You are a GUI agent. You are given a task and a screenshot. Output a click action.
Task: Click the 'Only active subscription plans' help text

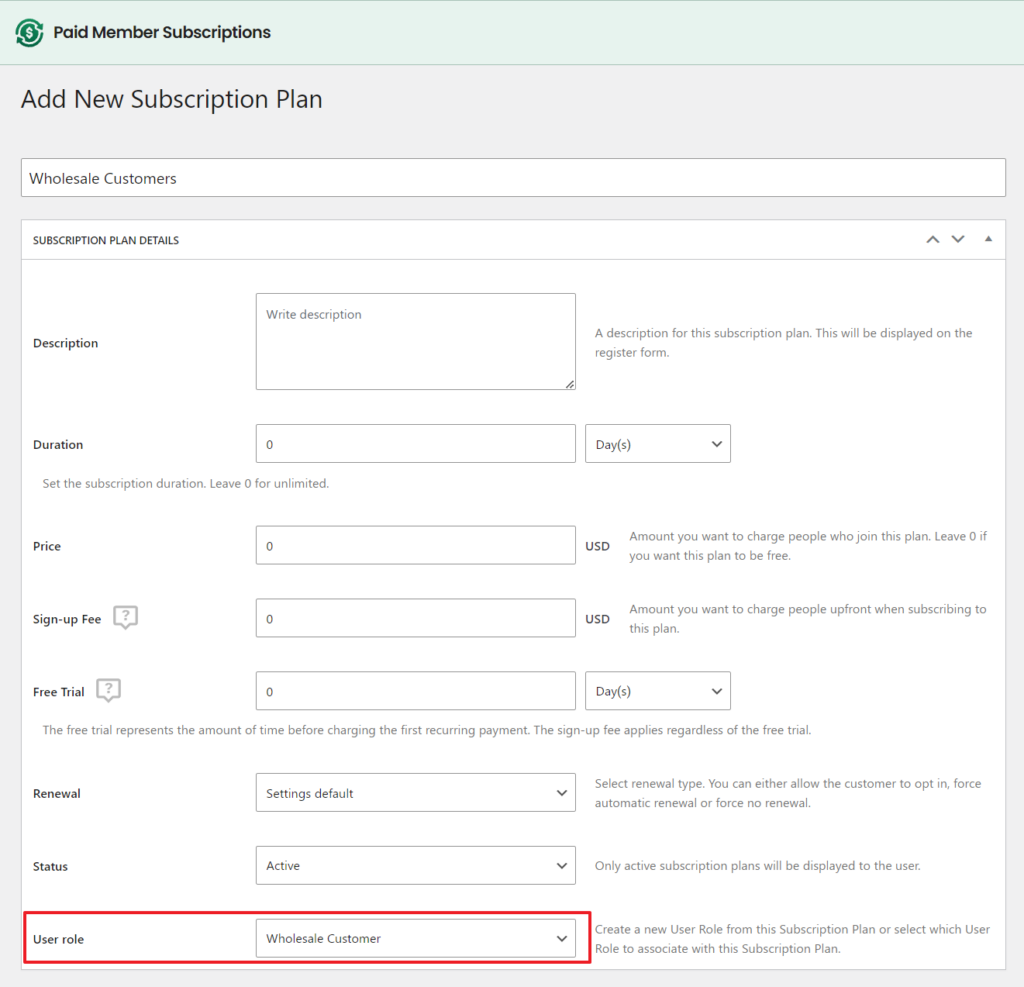coord(758,866)
